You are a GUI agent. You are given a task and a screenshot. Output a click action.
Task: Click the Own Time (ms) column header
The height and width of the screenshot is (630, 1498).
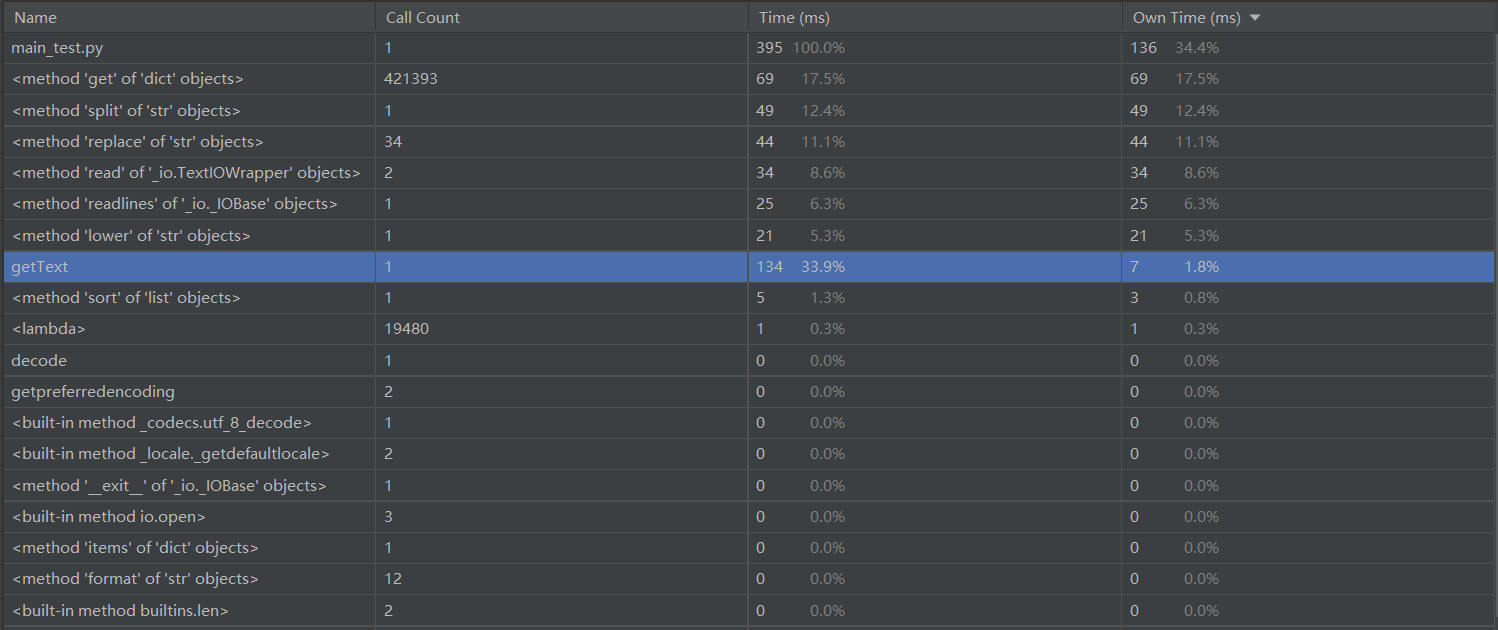[x=1186, y=18]
